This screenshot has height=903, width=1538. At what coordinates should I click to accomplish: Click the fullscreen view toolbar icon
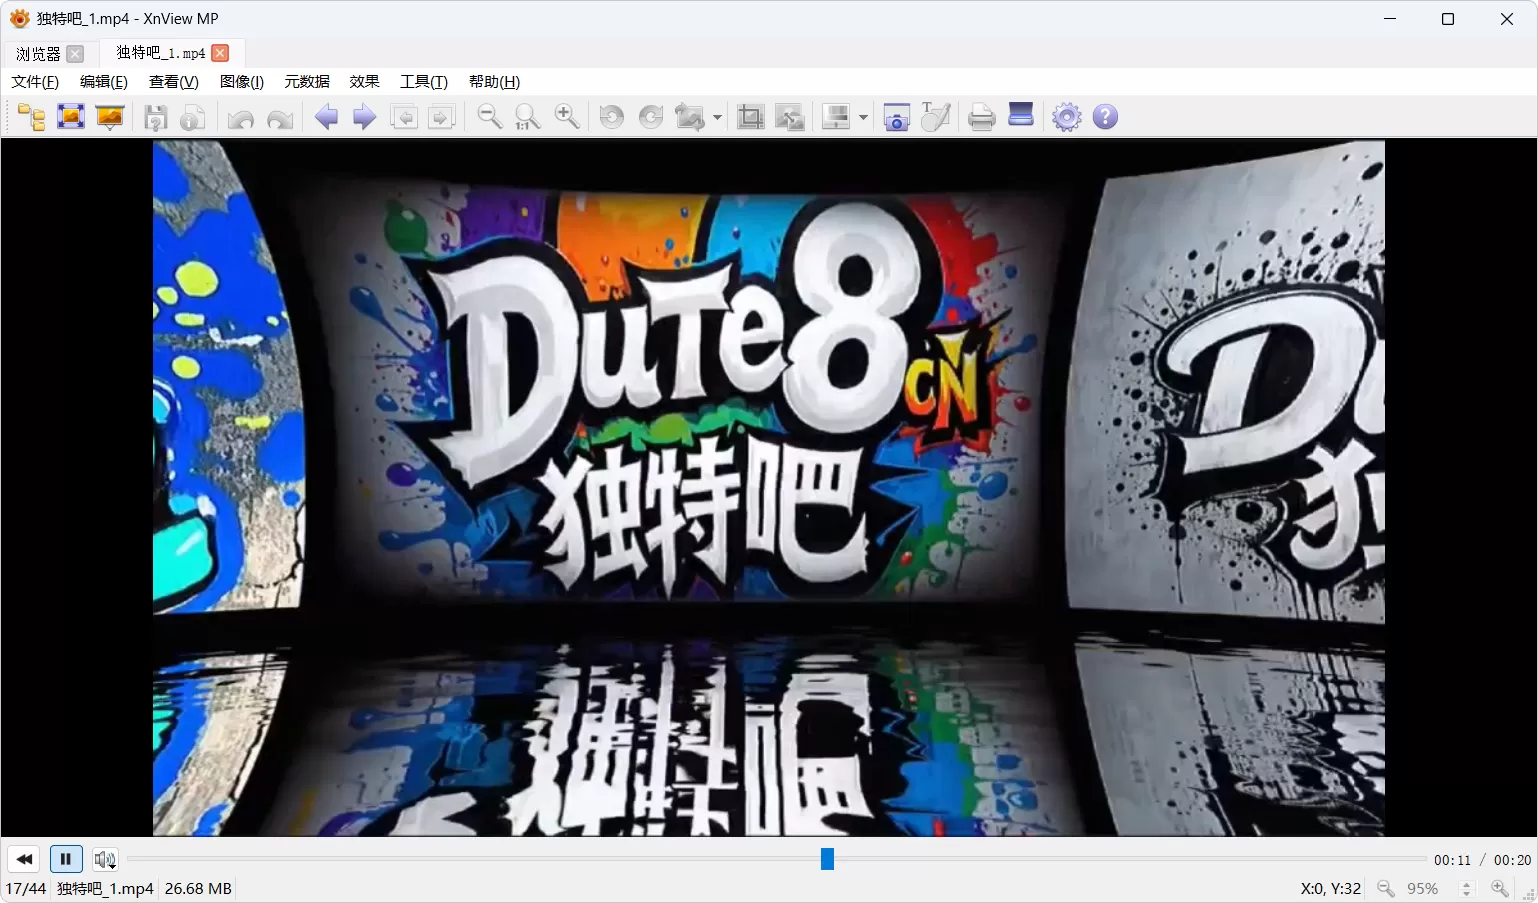coord(71,117)
